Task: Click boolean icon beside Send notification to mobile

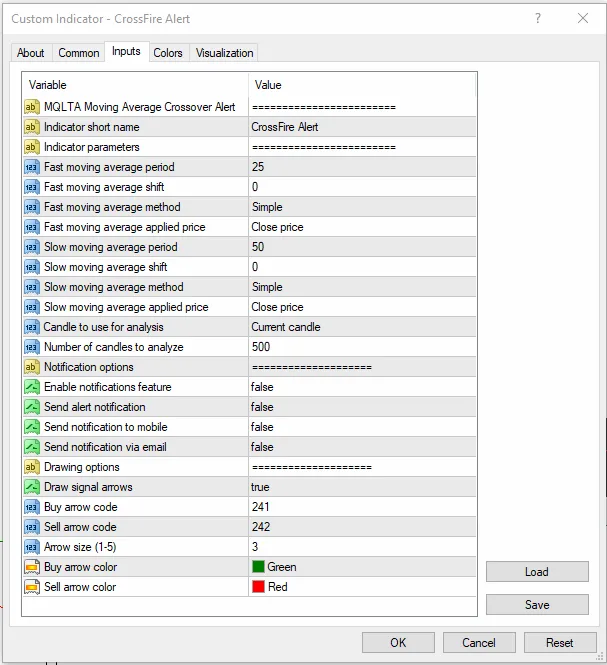Action: pyautogui.click(x=31, y=427)
